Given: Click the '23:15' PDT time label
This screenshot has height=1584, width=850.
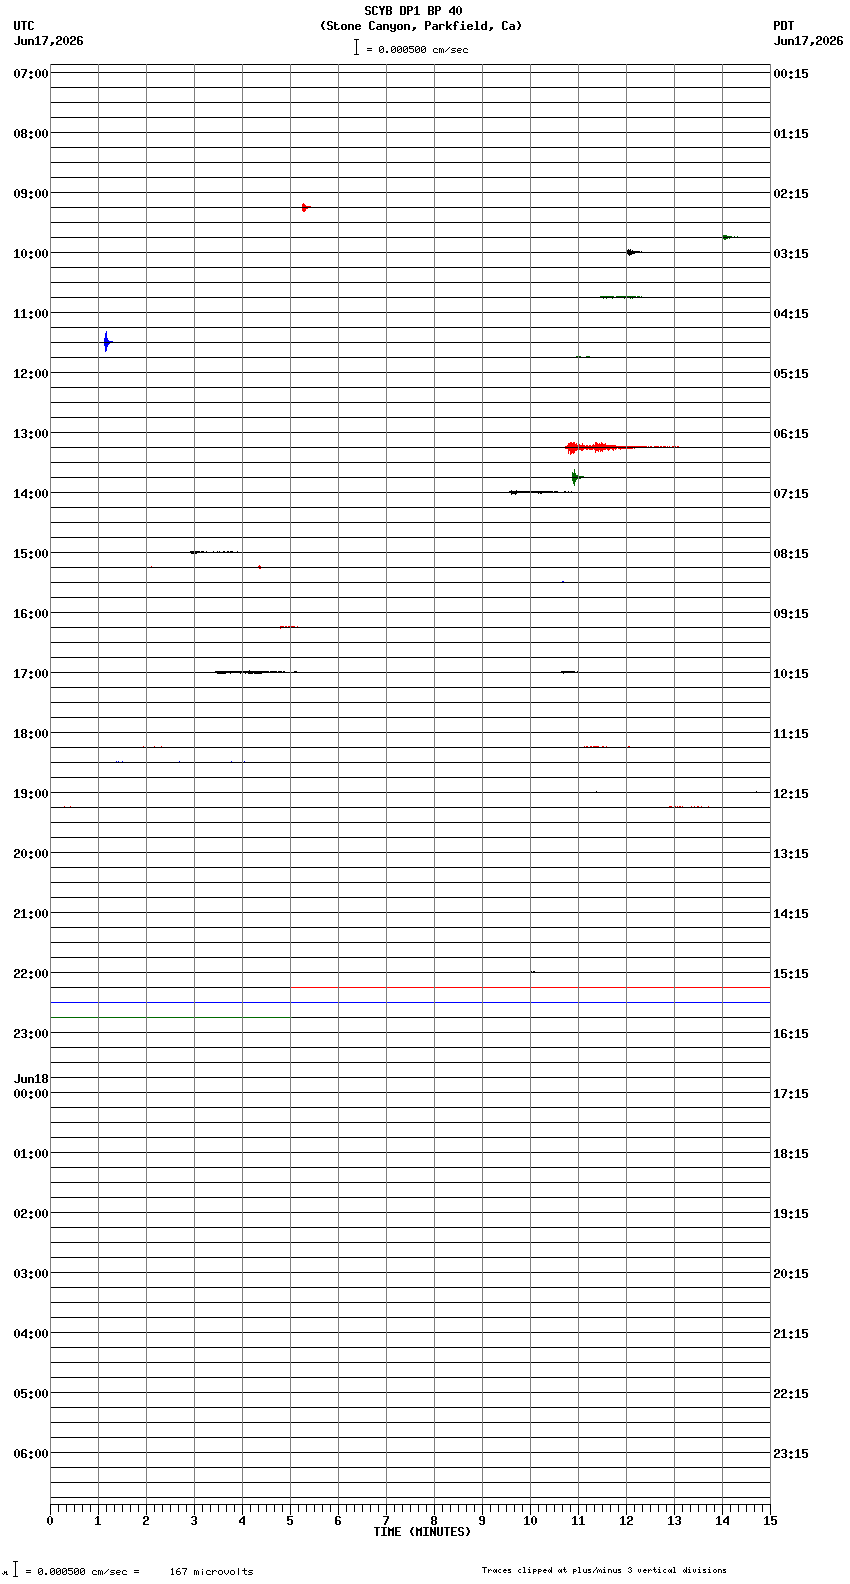Looking at the screenshot, I should tap(791, 1454).
